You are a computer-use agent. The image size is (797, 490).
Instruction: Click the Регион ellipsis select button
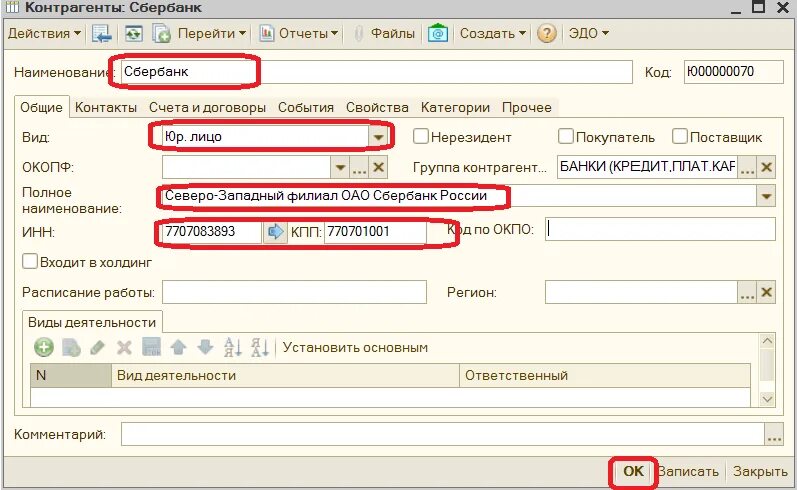tap(747, 293)
